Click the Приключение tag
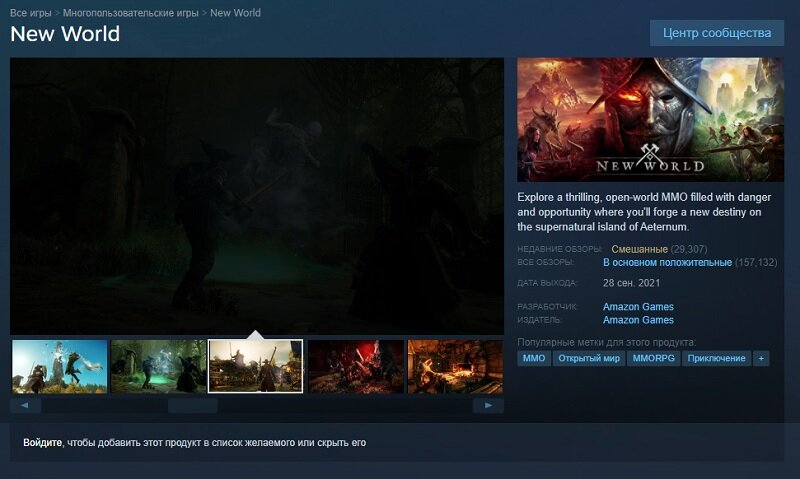The image size is (800, 479). 716,358
